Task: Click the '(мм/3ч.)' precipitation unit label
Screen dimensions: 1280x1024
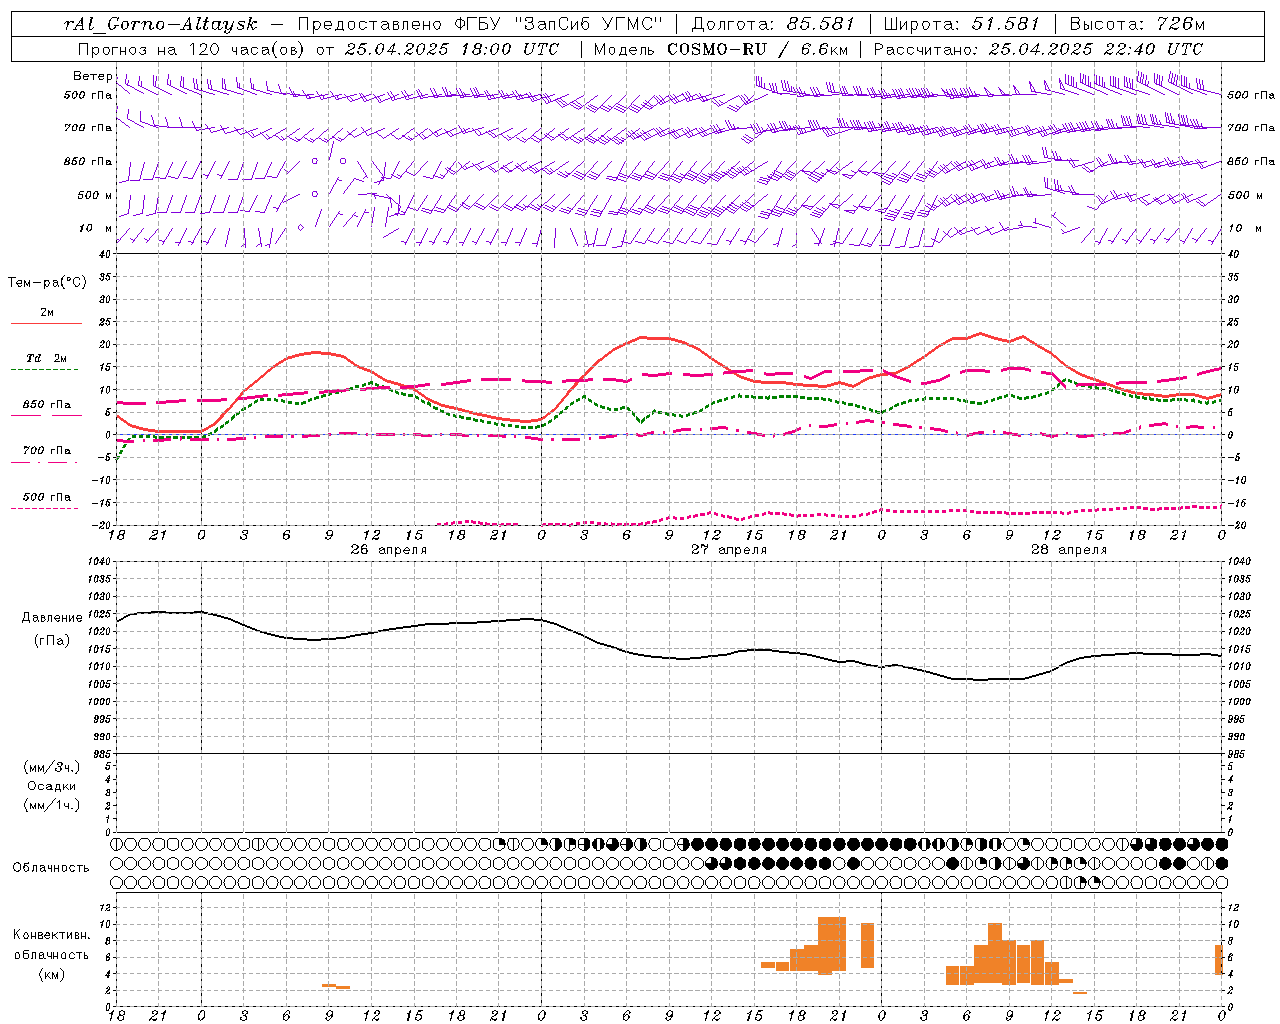Action: pos(52,767)
